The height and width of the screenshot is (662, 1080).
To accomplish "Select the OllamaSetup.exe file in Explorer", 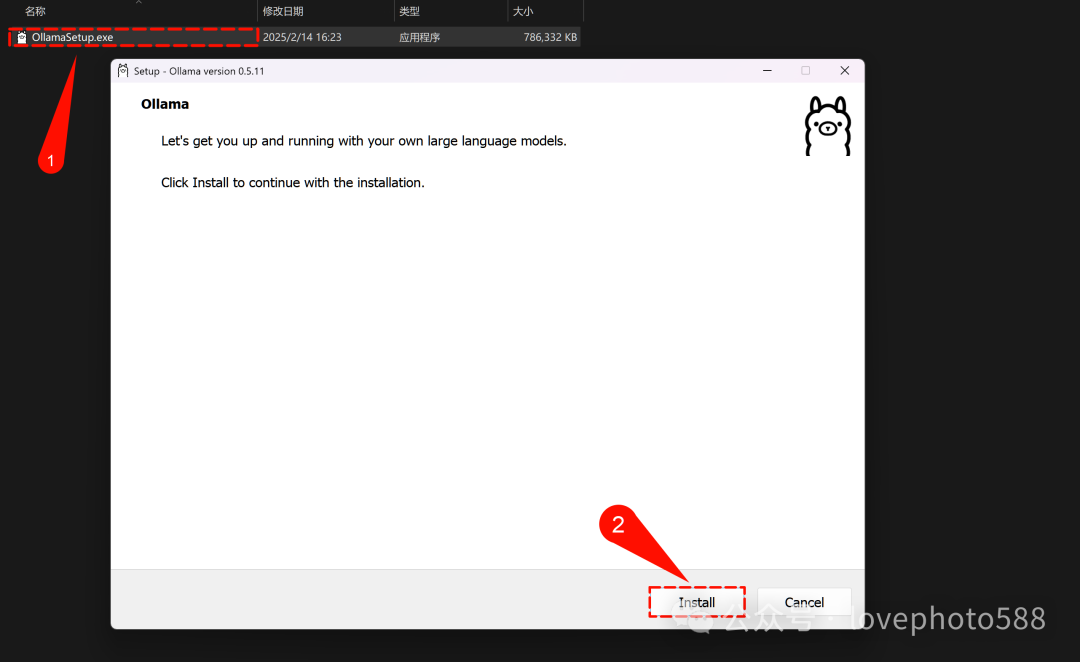I will (294, 37).
